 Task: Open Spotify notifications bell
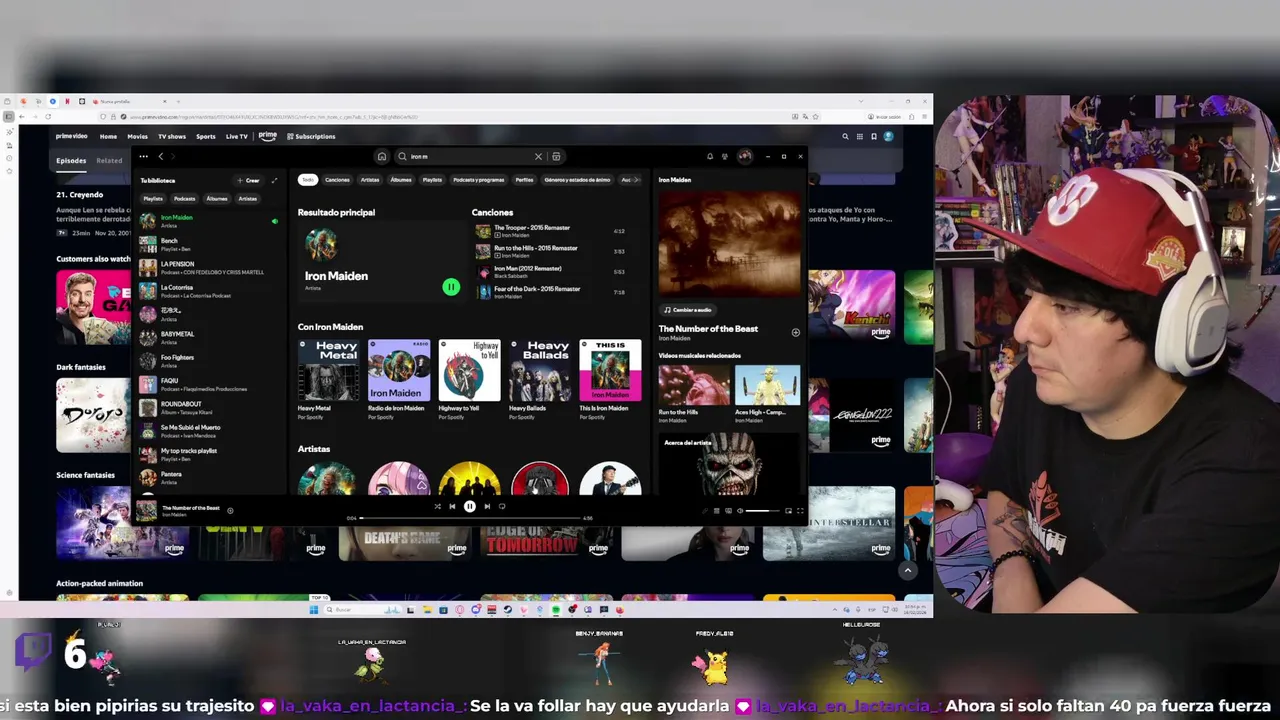(710, 156)
